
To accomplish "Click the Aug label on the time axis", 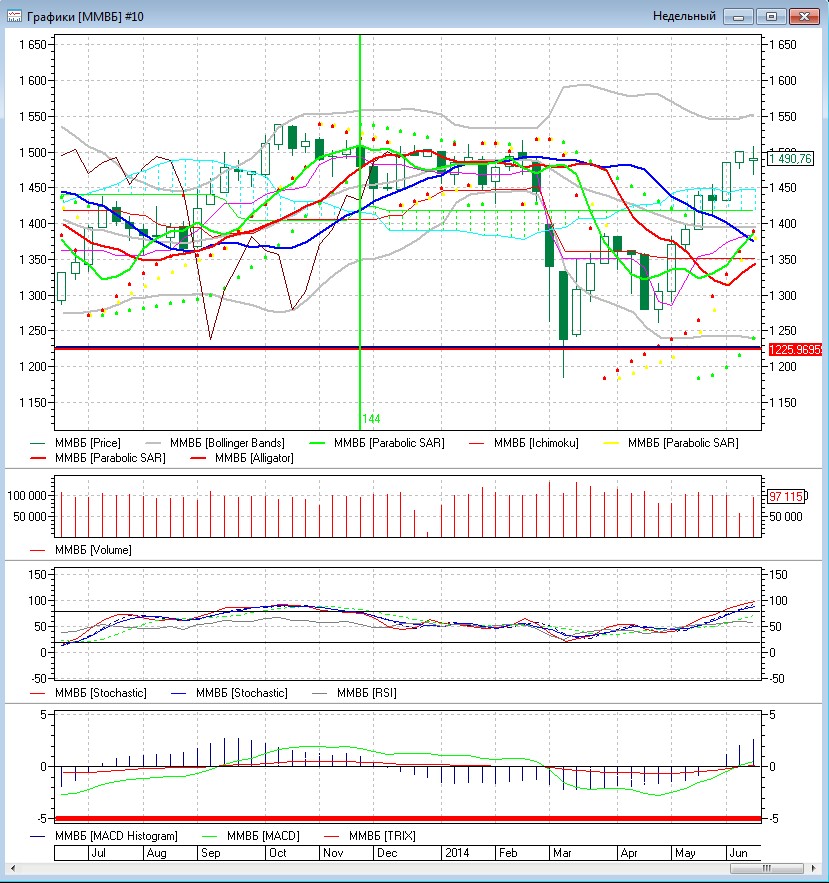I will pyautogui.click(x=157, y=853).
